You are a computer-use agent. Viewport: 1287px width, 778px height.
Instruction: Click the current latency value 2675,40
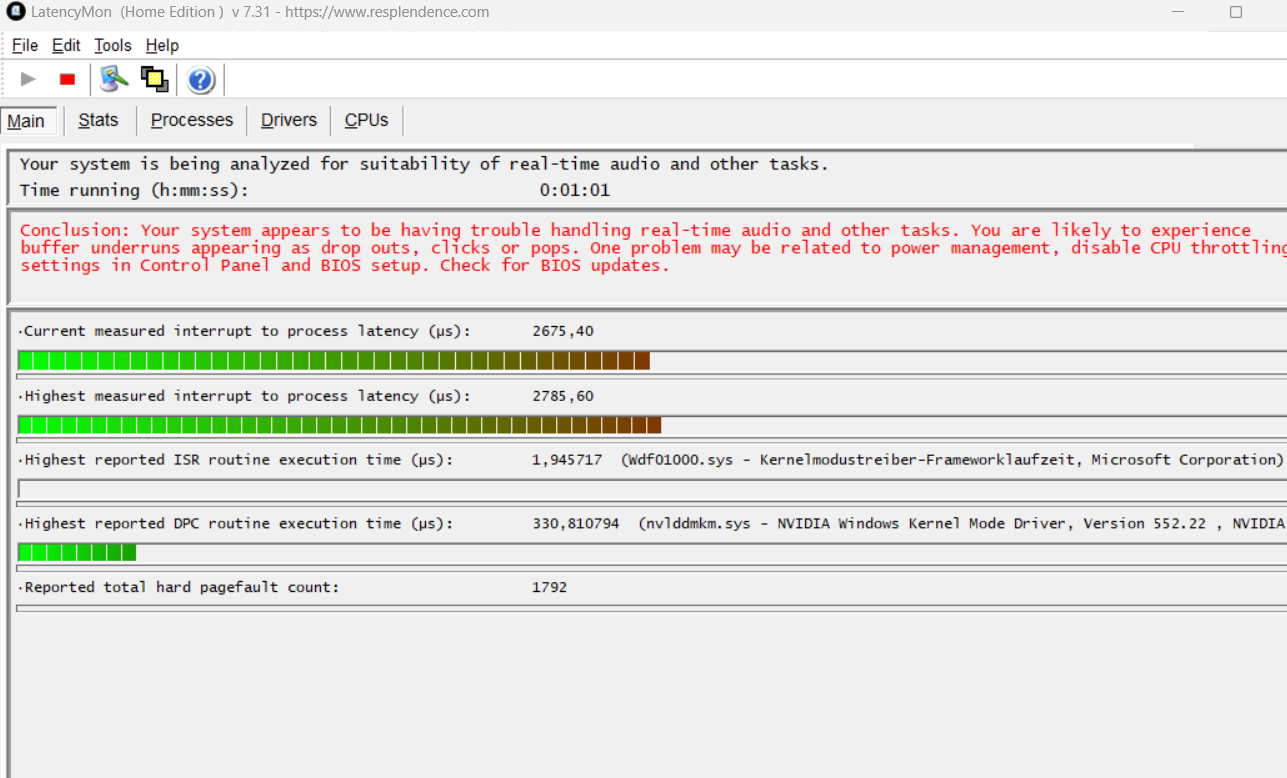click(563, 331)
